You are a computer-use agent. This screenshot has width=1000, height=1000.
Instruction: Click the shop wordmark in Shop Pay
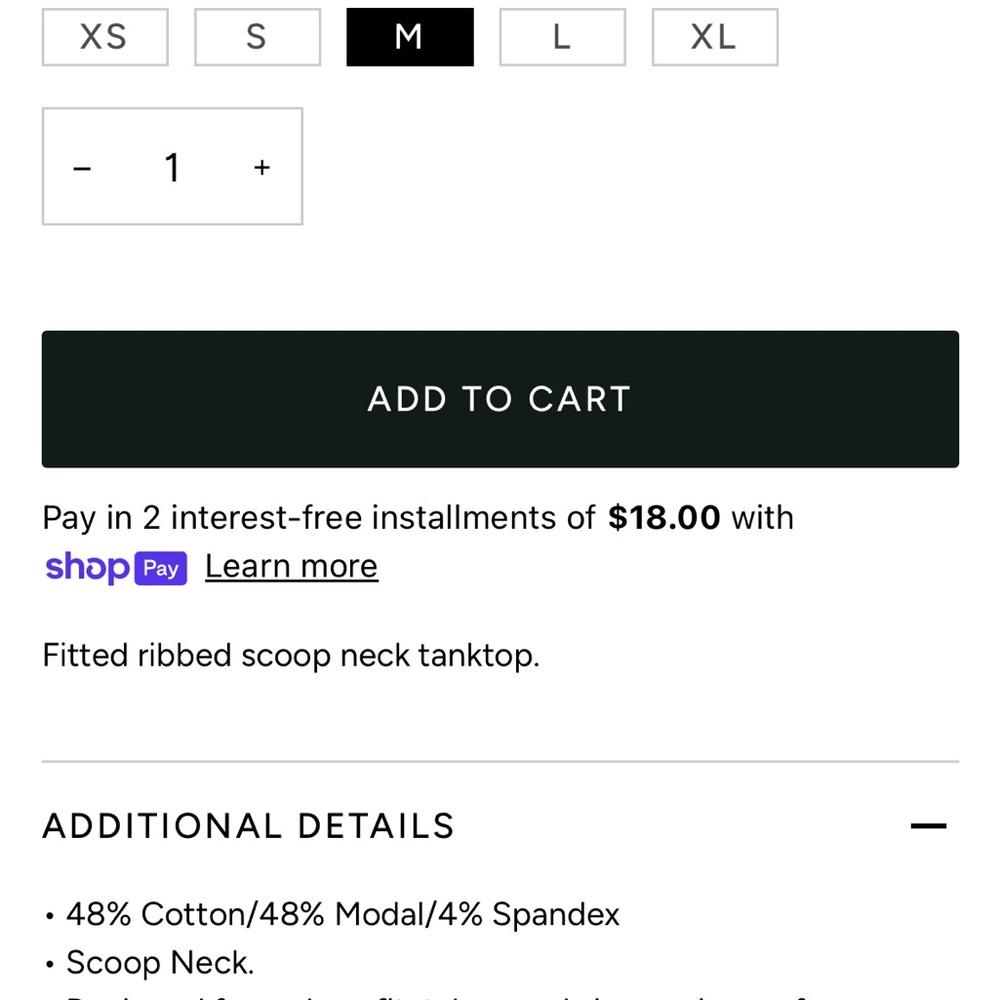(x=87, y=568)
